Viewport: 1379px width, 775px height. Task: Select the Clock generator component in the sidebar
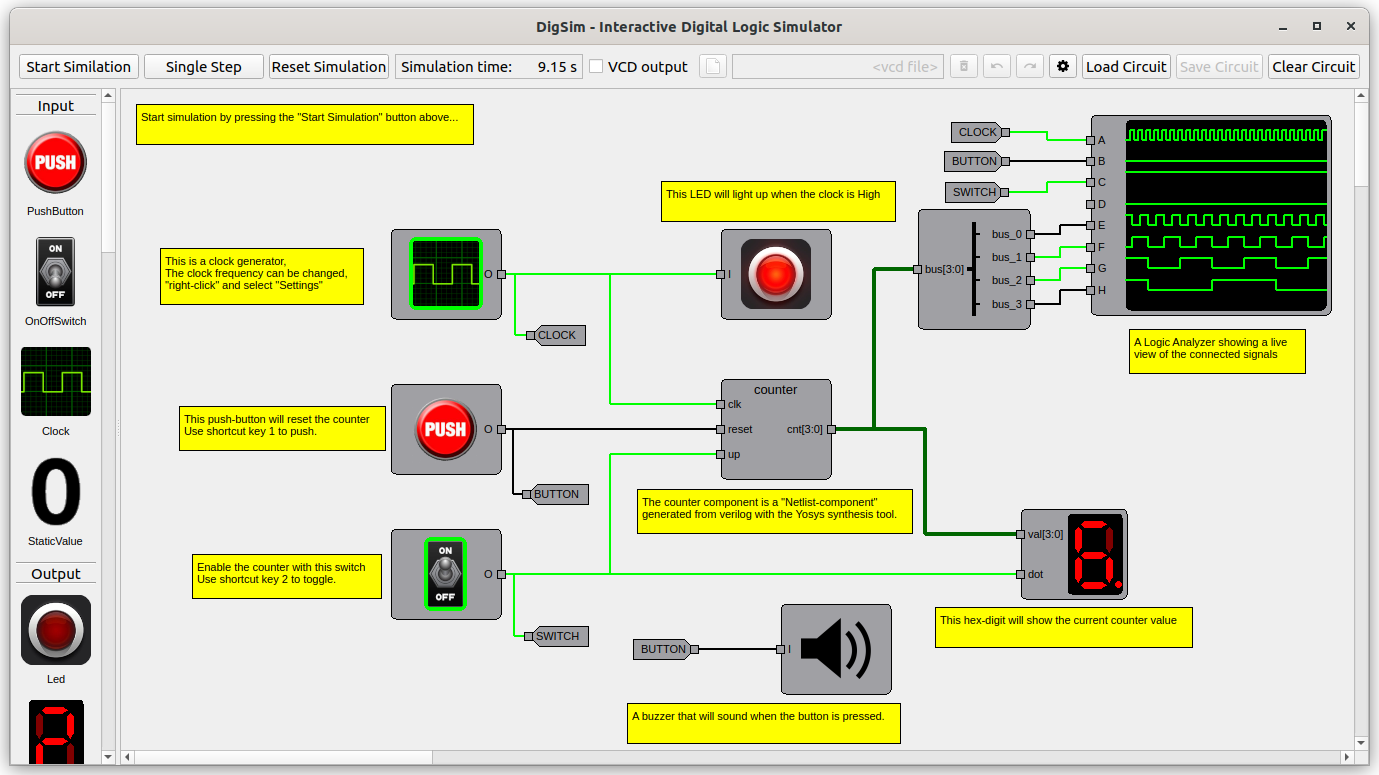coord(55,381)
